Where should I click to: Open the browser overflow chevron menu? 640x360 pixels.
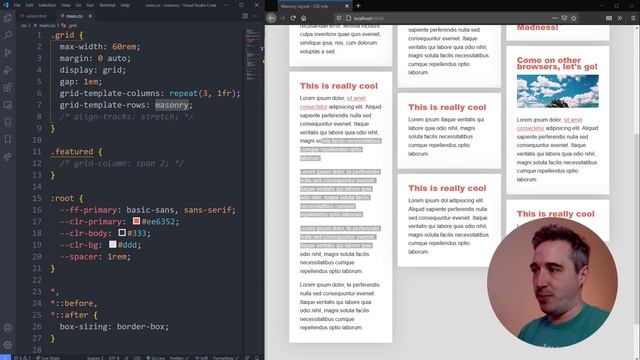coord(620,18)
